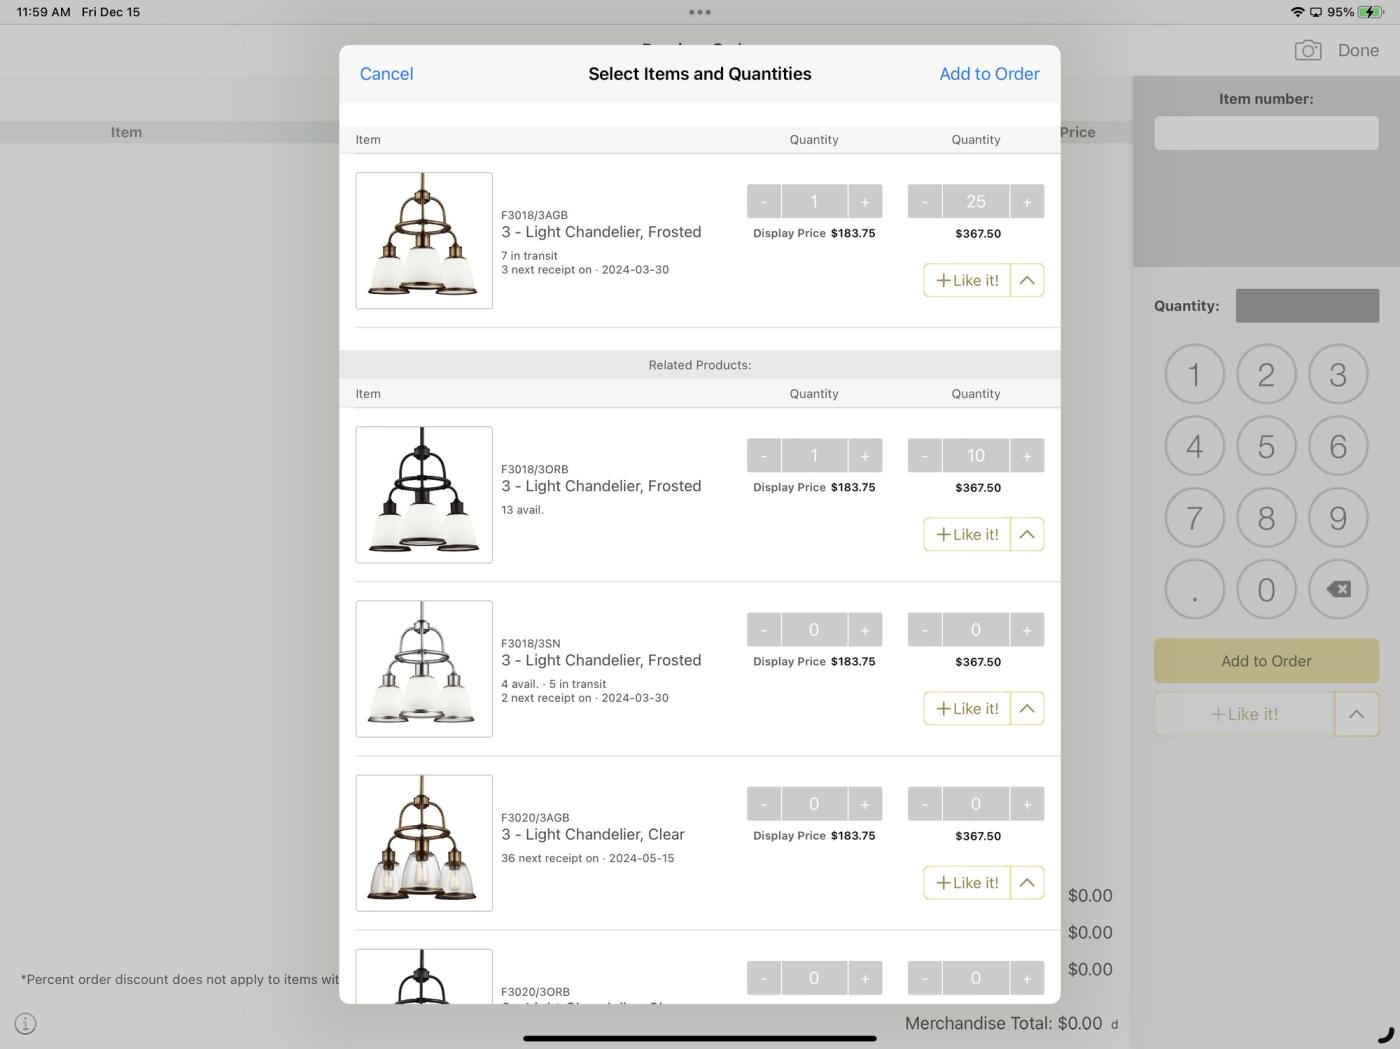Decrease the 25 quantity for F3018/3AGB
Viewport: 1400px width, 1049px height.
click(925, 201)
